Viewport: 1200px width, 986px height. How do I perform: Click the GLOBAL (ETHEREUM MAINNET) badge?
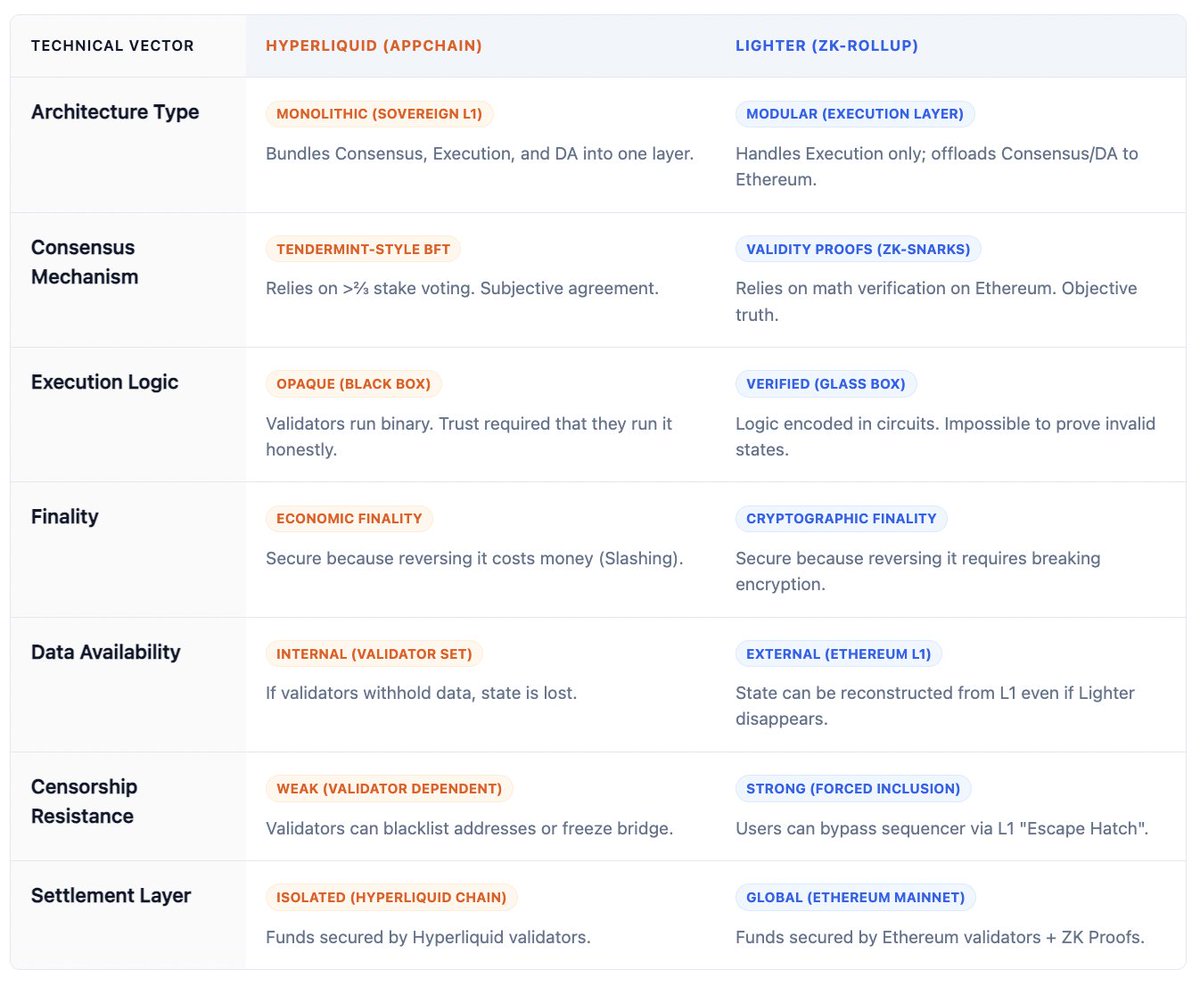point(855,897)
